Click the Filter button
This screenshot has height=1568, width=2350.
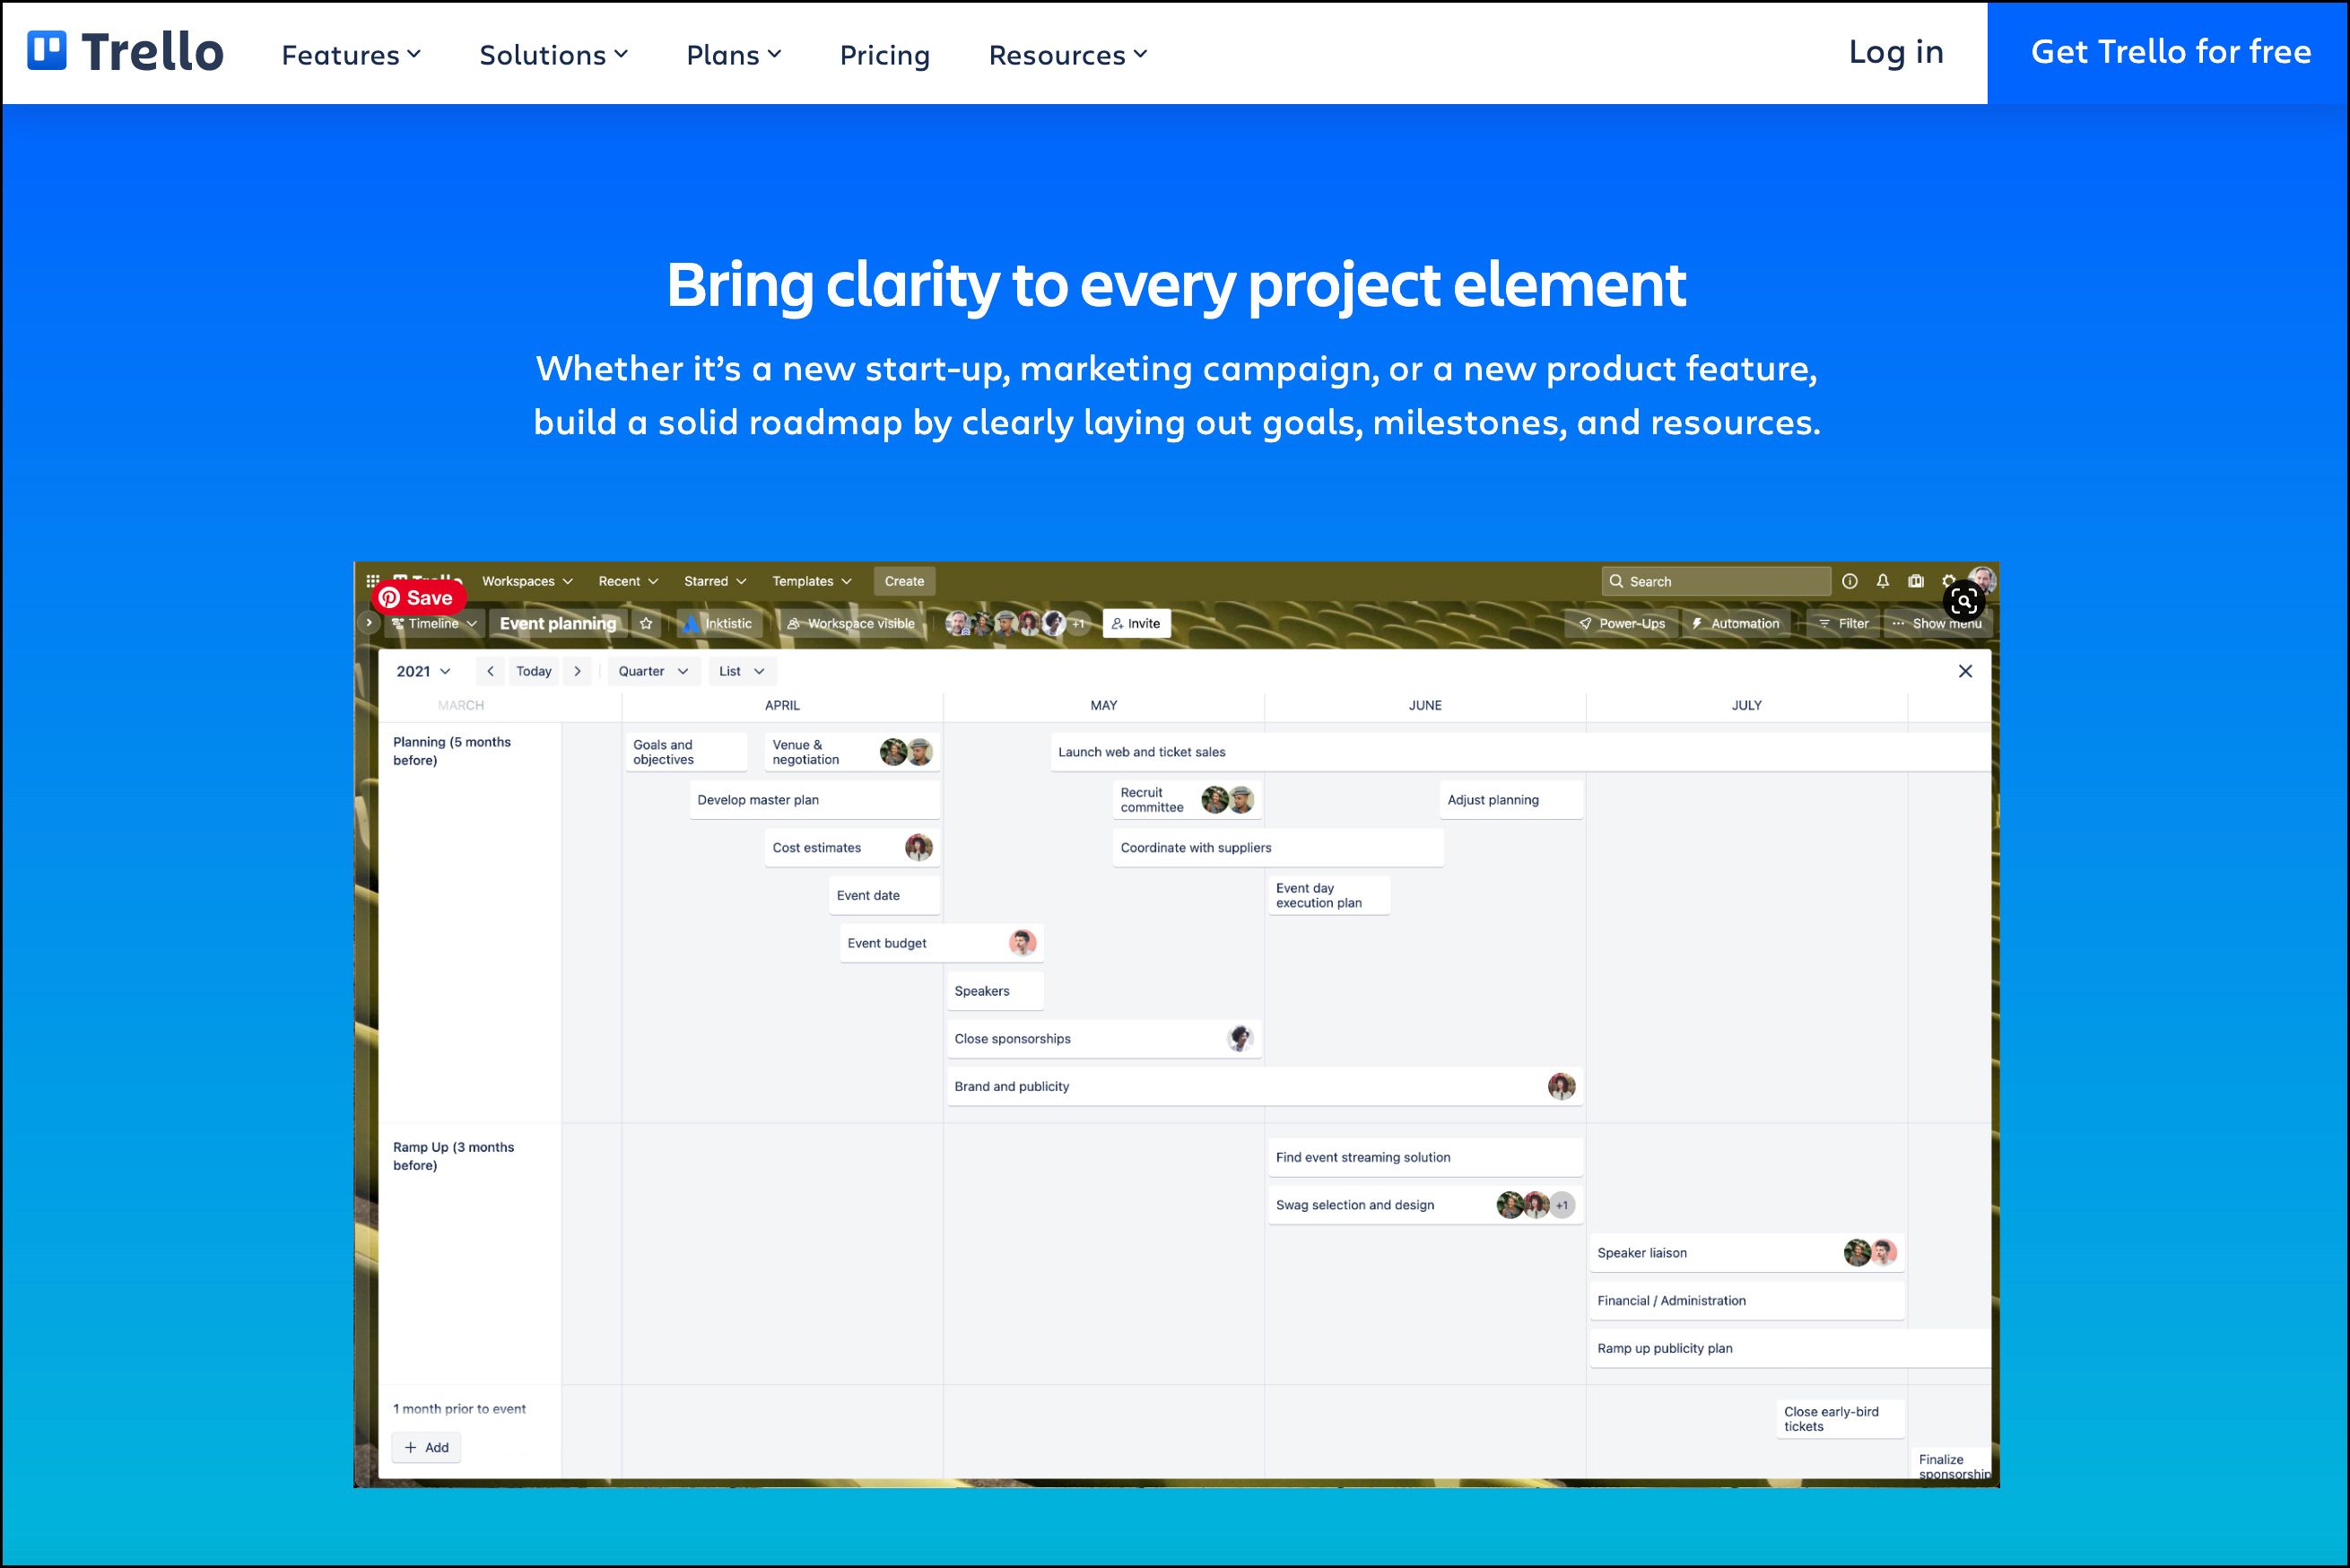pyautogui.click(x=1843, y=623)
